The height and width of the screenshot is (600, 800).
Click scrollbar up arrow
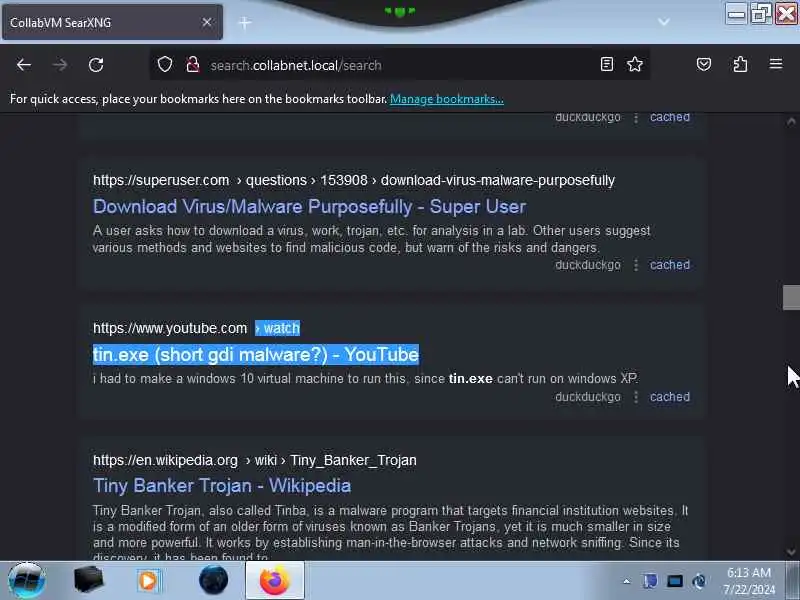(x=791, y=121)
